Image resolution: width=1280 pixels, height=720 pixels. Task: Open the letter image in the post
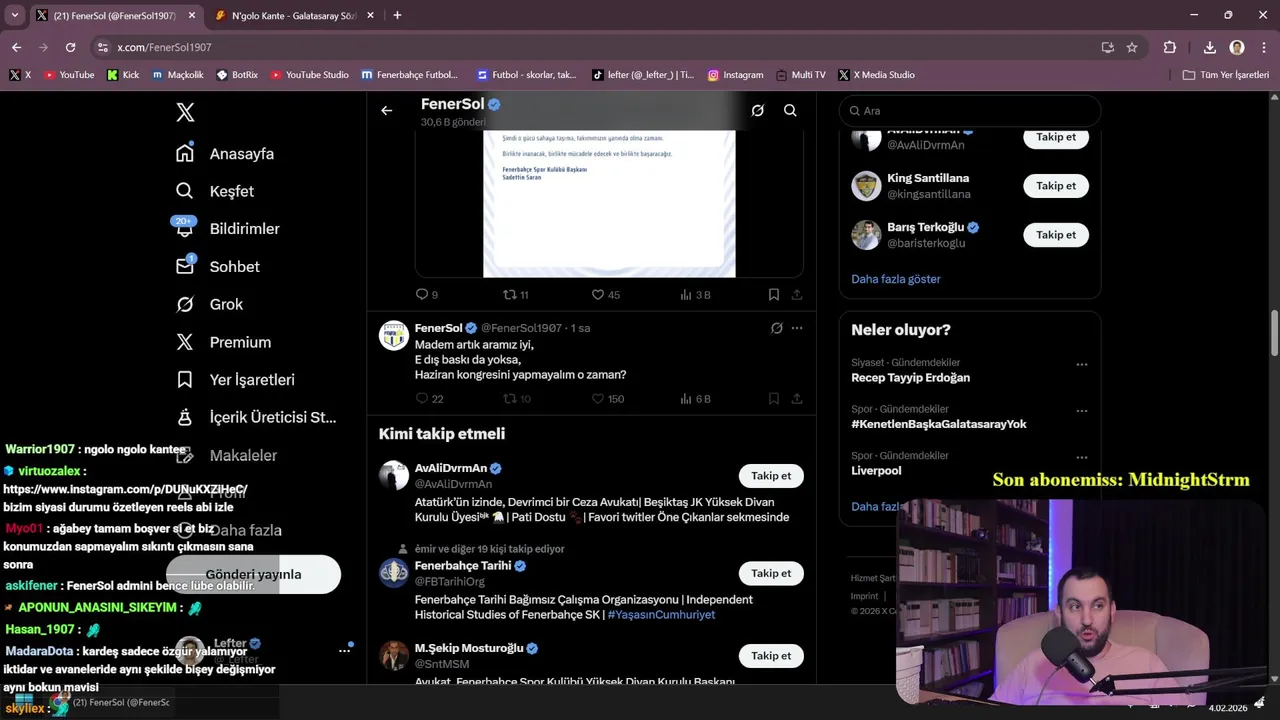coord(609,203)
